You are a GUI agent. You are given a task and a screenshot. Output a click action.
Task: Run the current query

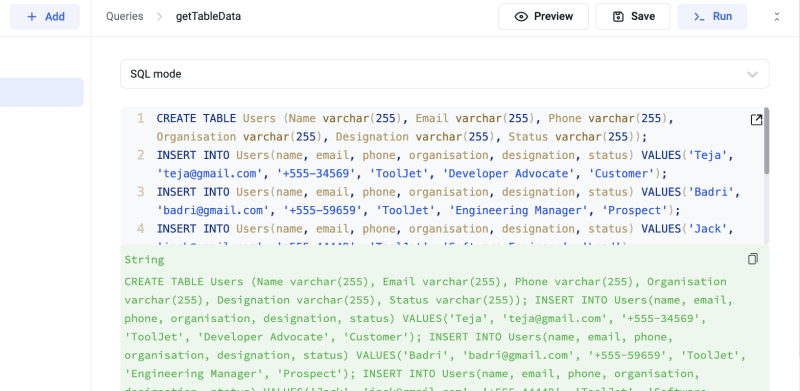coord(712,17)
